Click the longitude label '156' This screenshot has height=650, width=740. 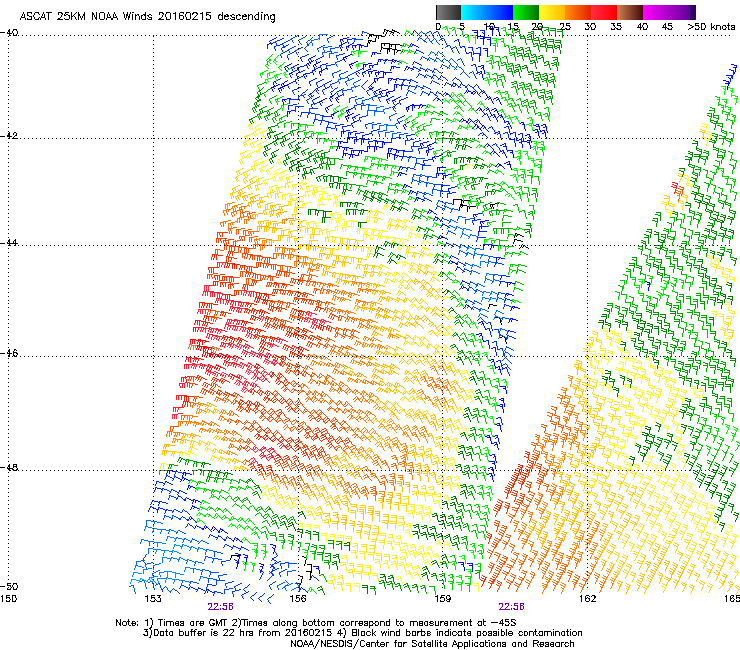pyautogui.click(x=298, y=599)
